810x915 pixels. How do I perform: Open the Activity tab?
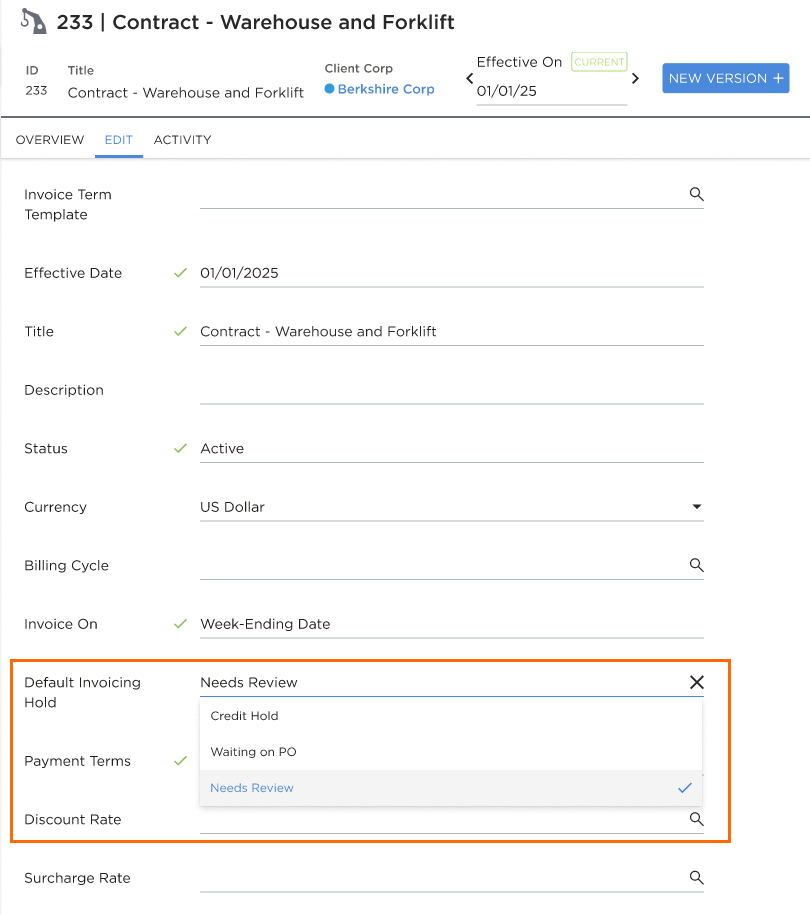point(182,140)
